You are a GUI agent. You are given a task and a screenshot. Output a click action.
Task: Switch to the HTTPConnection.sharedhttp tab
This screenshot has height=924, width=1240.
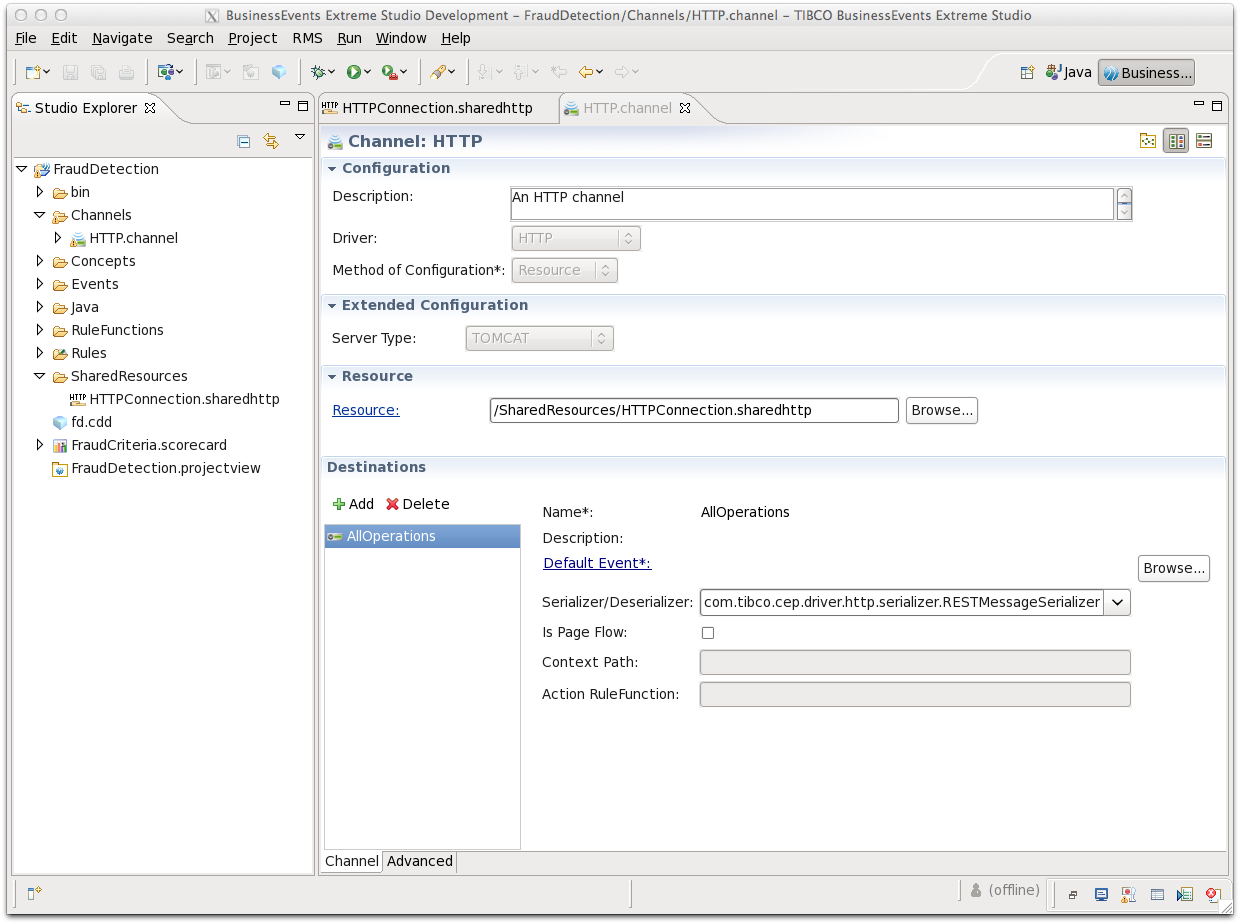[x=437, y=108]
